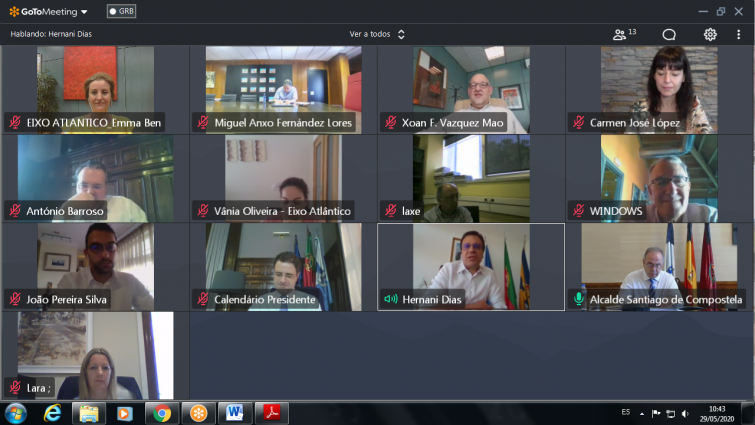The height and width of the screenshot is (425, 755).
Task: Open Google Chrome from the taskbar
Action: (162, 413)
